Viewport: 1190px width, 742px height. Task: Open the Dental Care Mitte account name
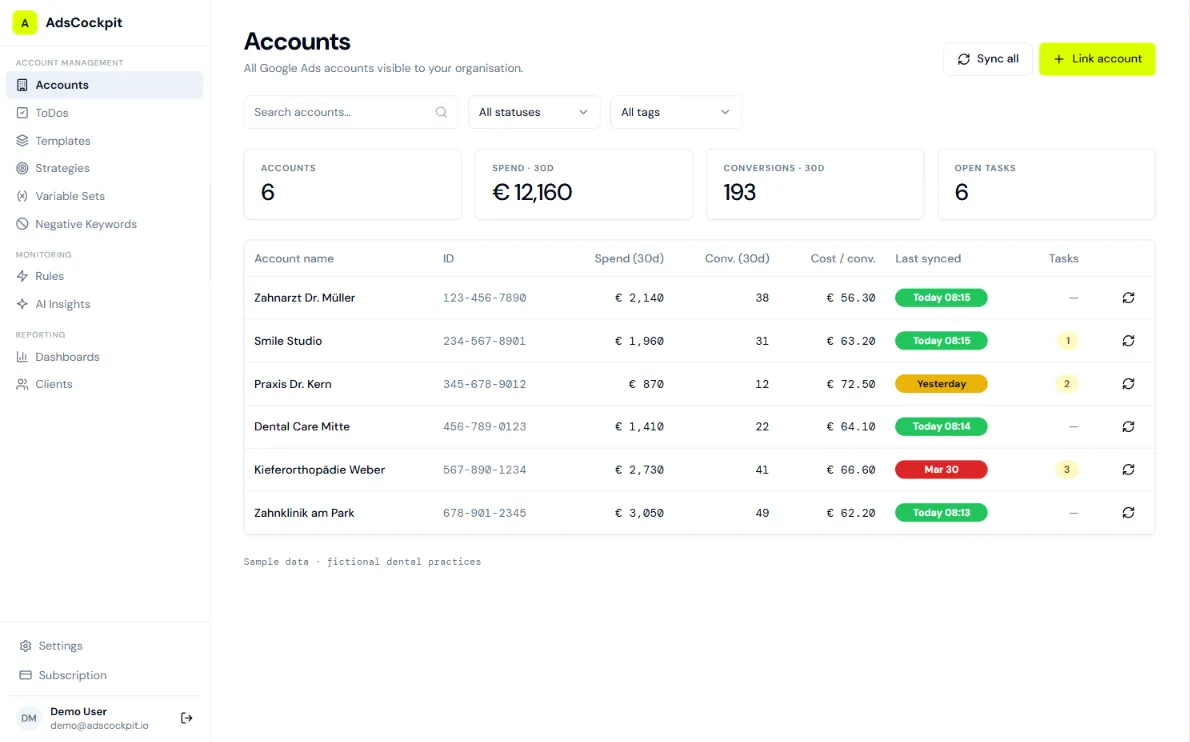[x=301, y=427]
